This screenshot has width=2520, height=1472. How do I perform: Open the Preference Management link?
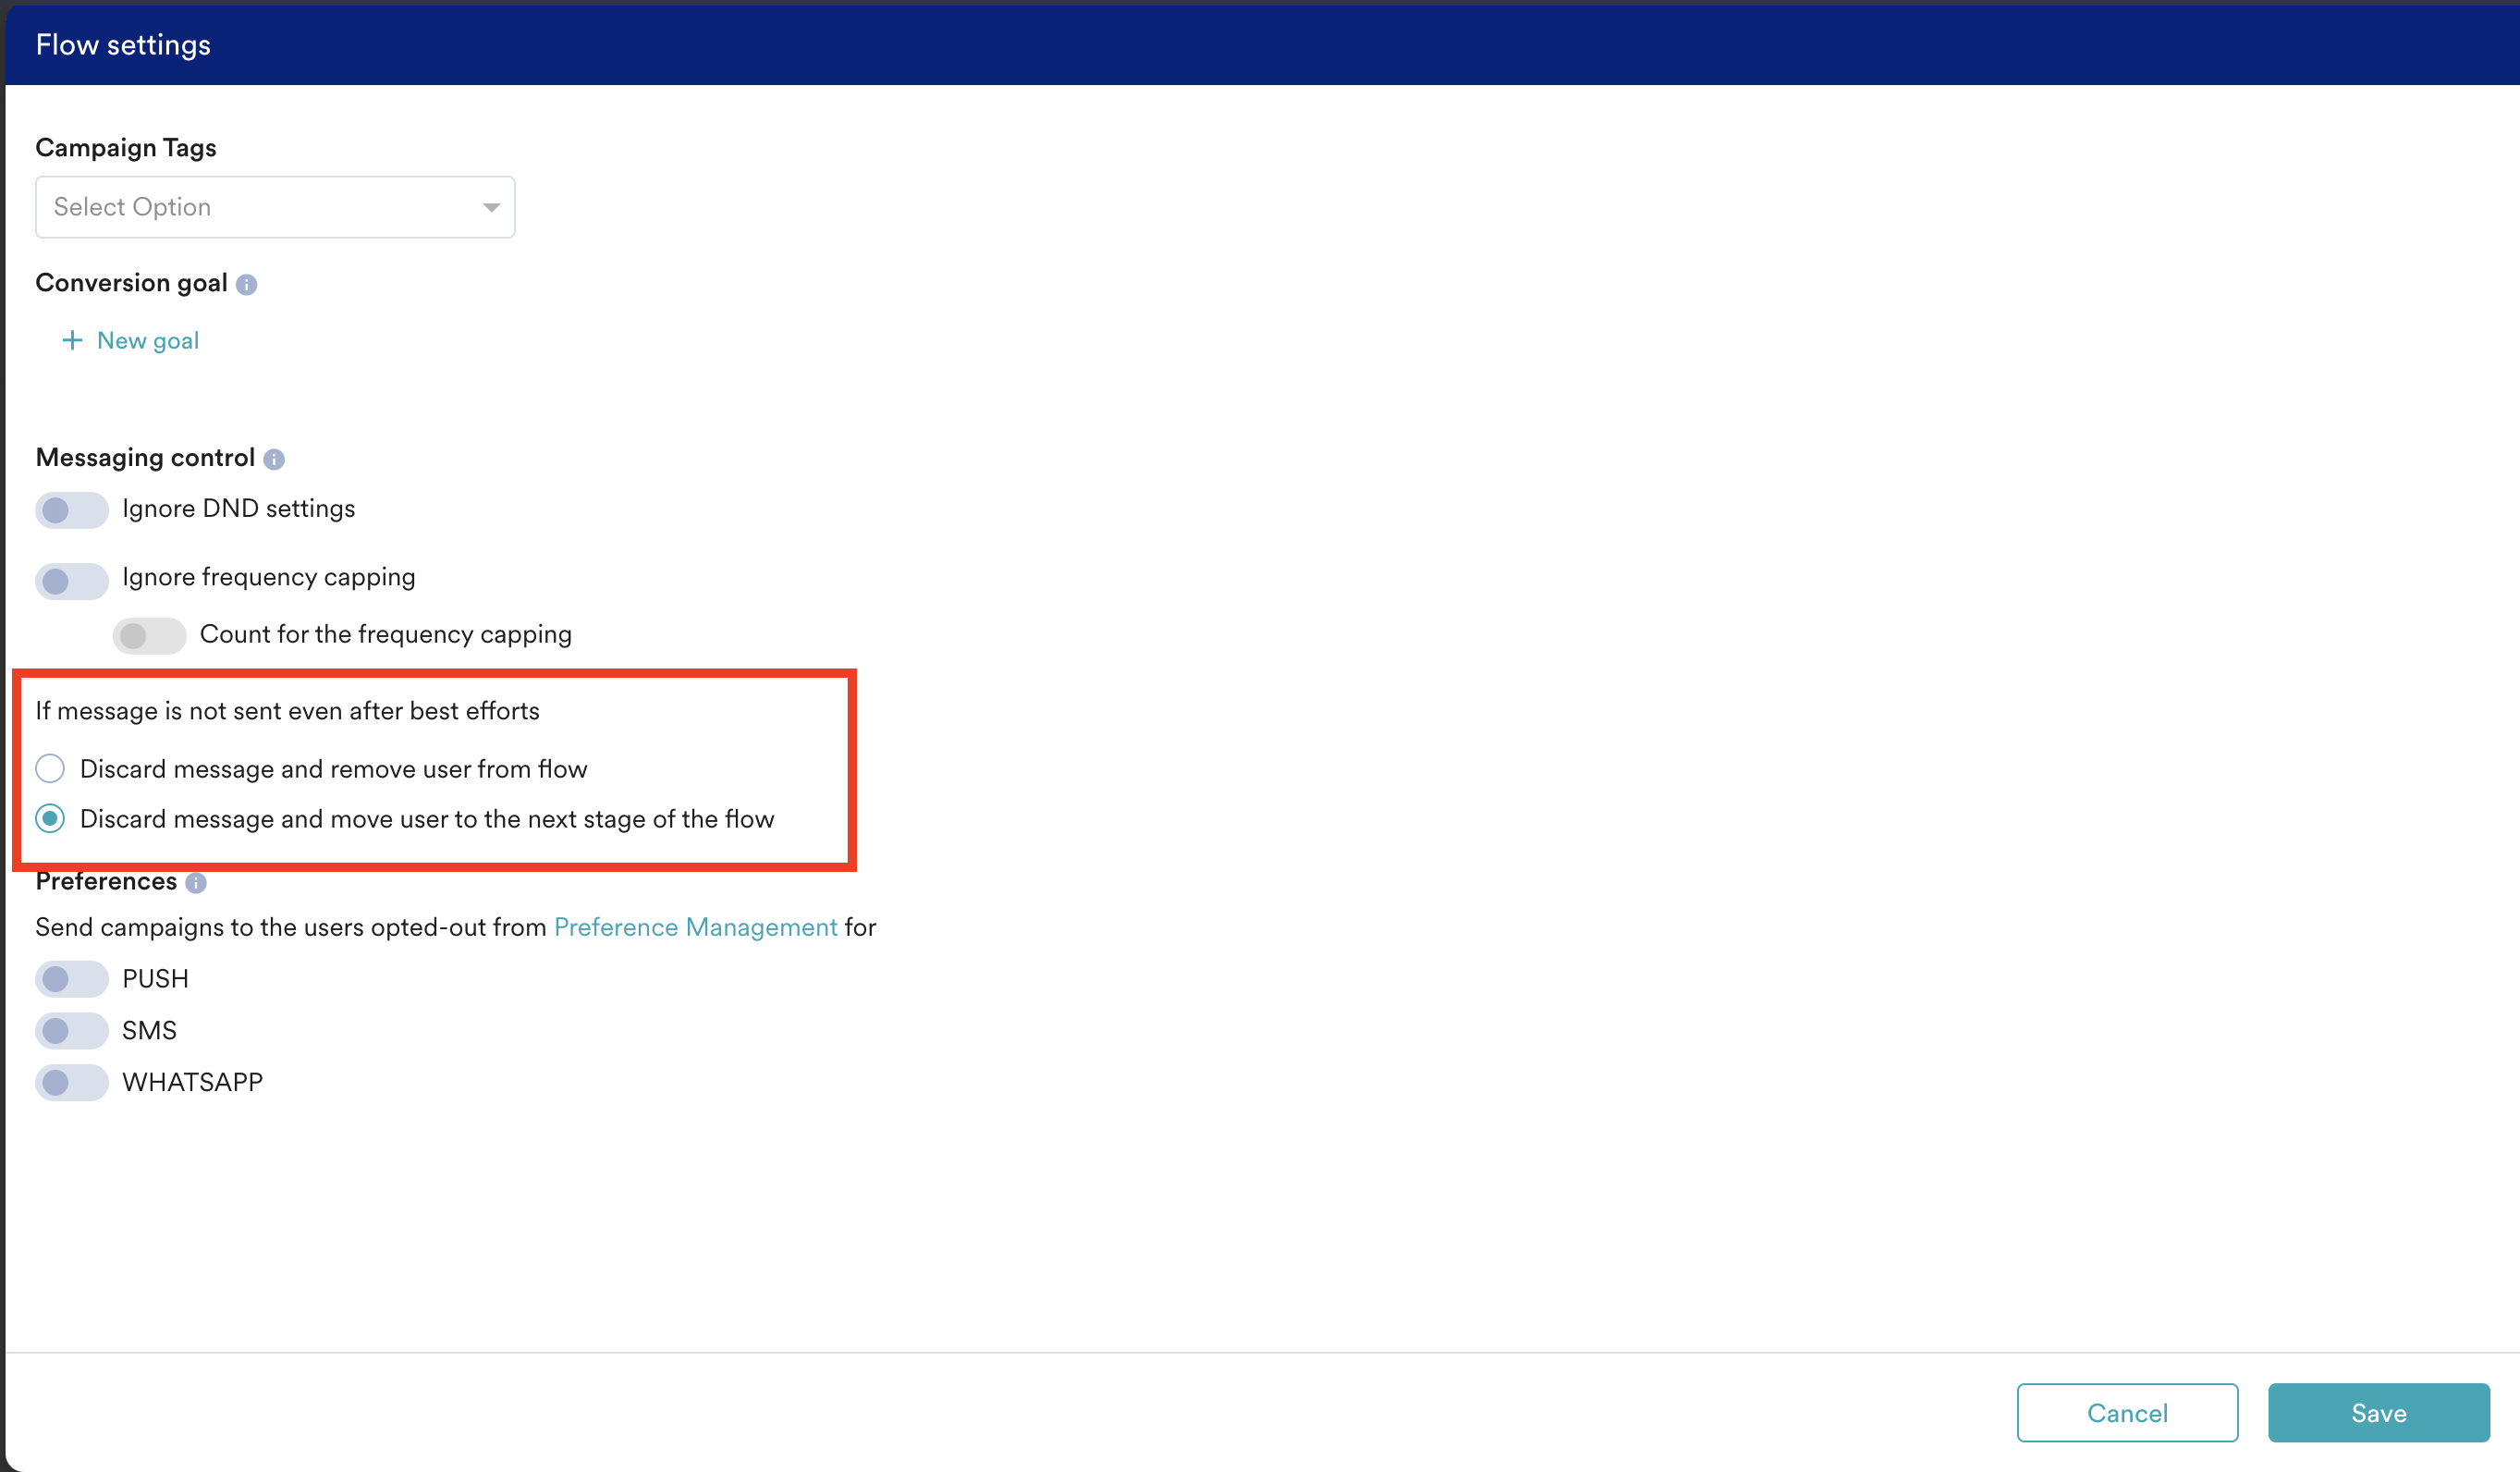tap(695, 928)
